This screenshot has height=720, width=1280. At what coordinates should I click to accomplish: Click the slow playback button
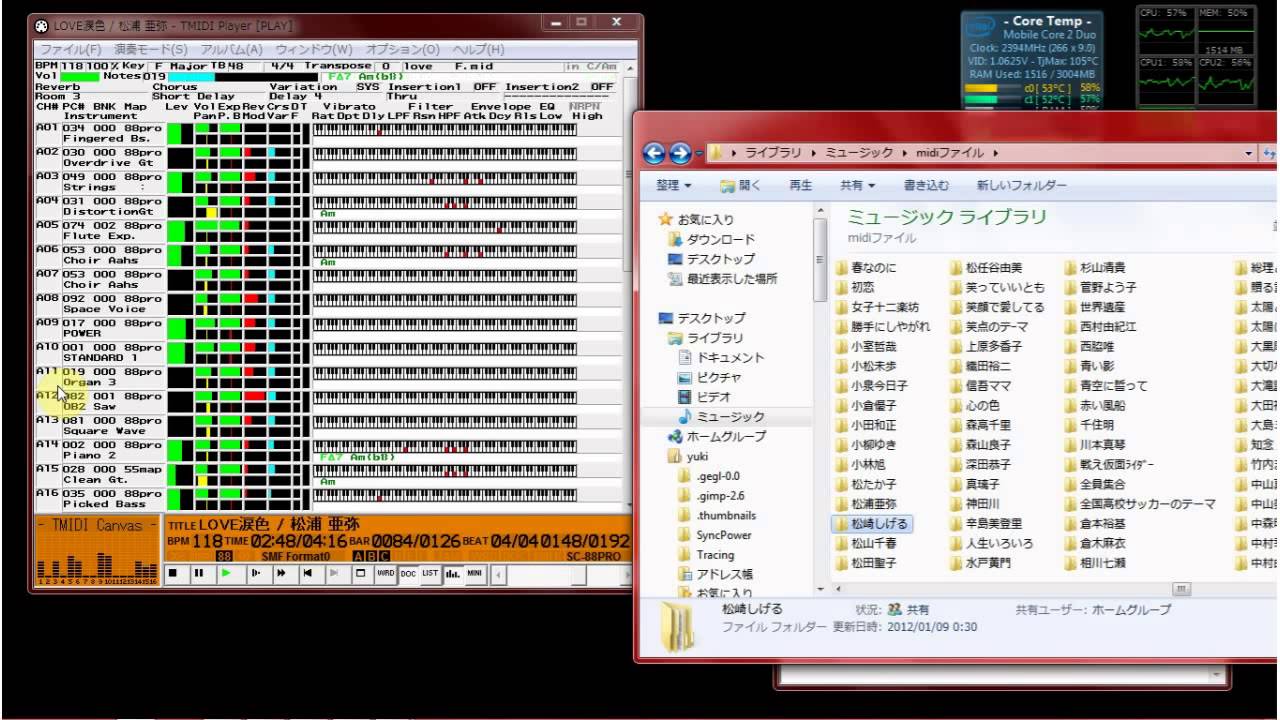[x=256, y=573]
